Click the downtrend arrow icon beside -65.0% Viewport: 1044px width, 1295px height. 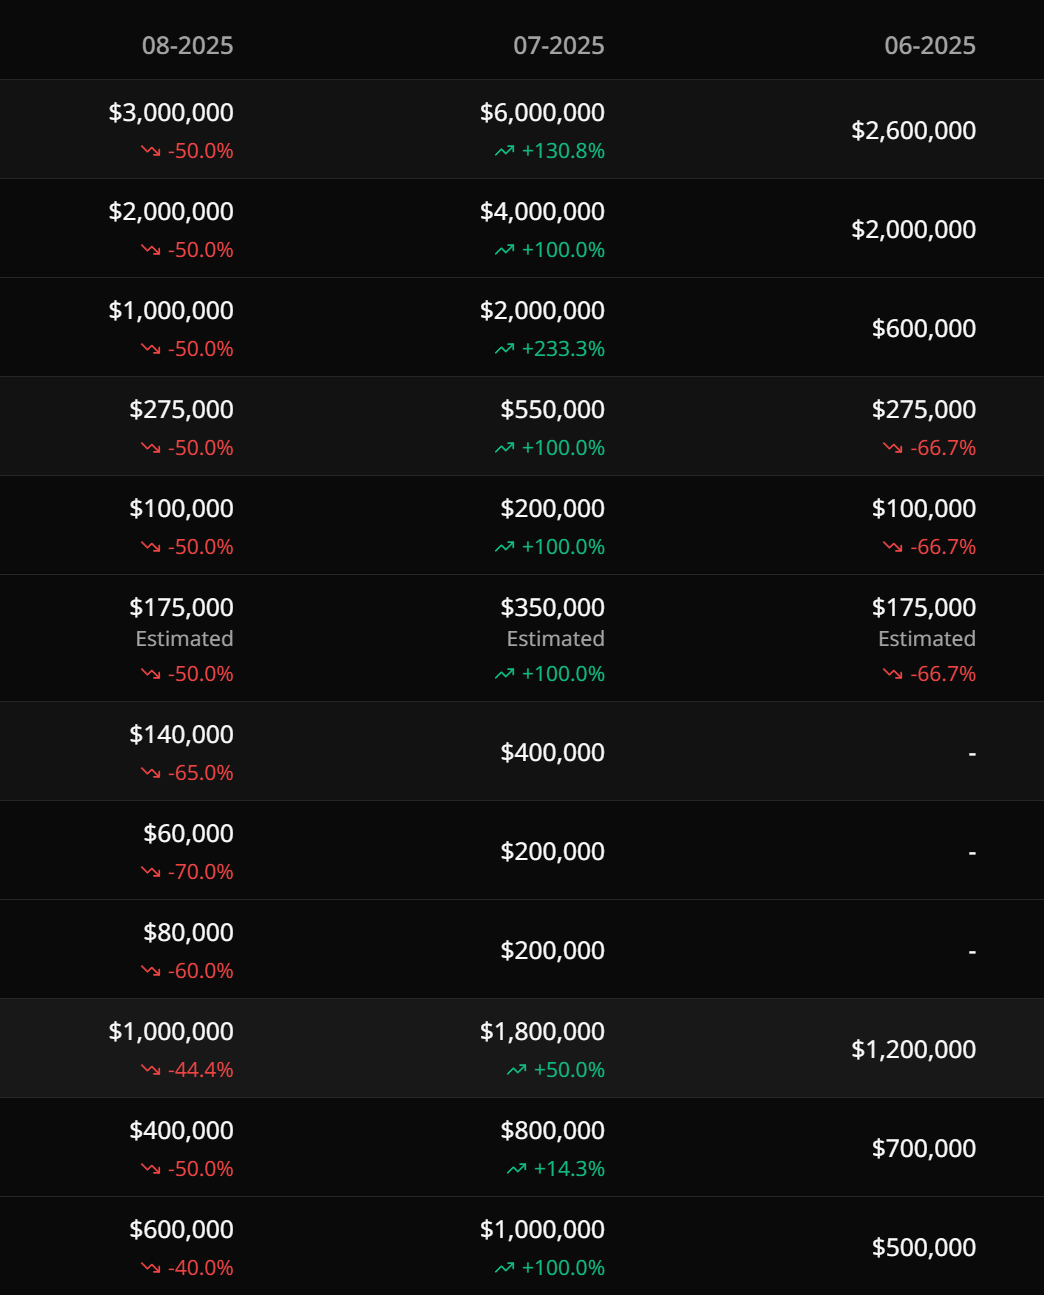click(x=151, y=773)
